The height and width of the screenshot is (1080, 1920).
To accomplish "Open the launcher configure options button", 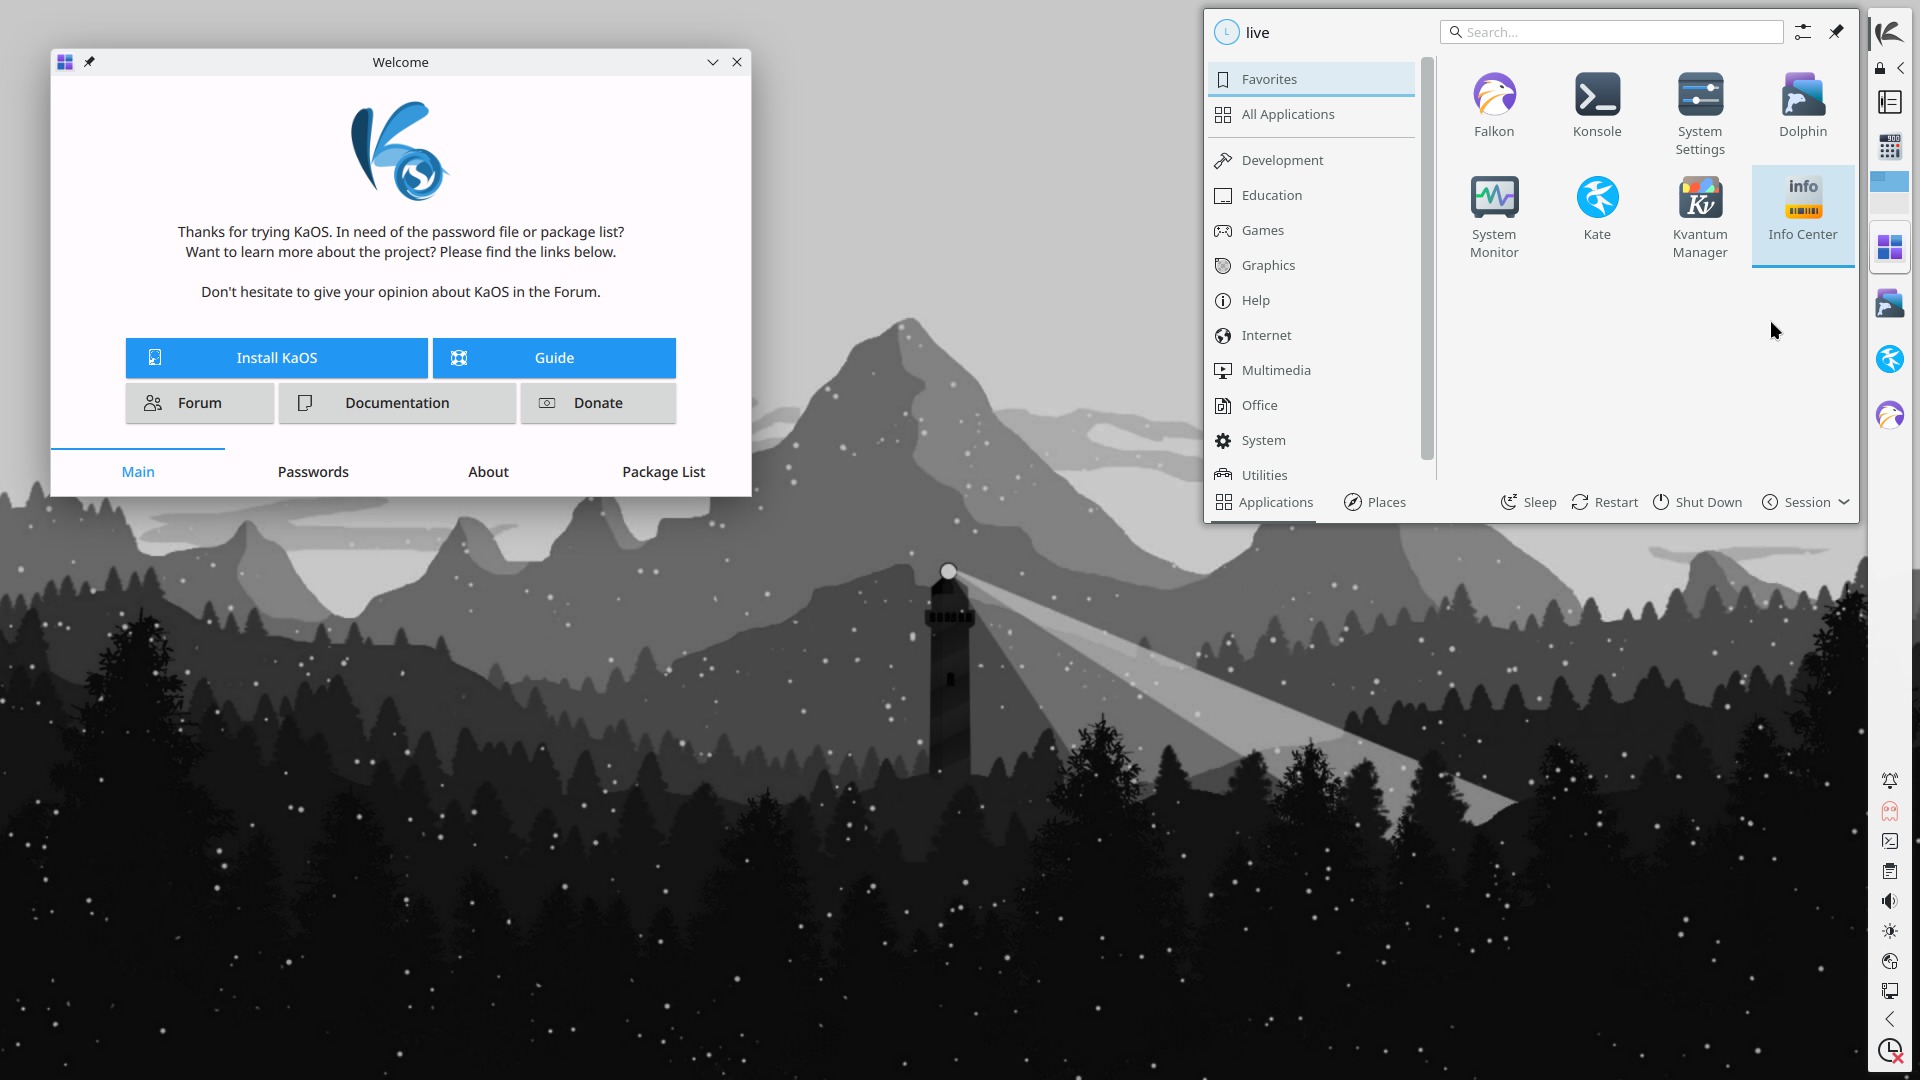I will 1802,32.
